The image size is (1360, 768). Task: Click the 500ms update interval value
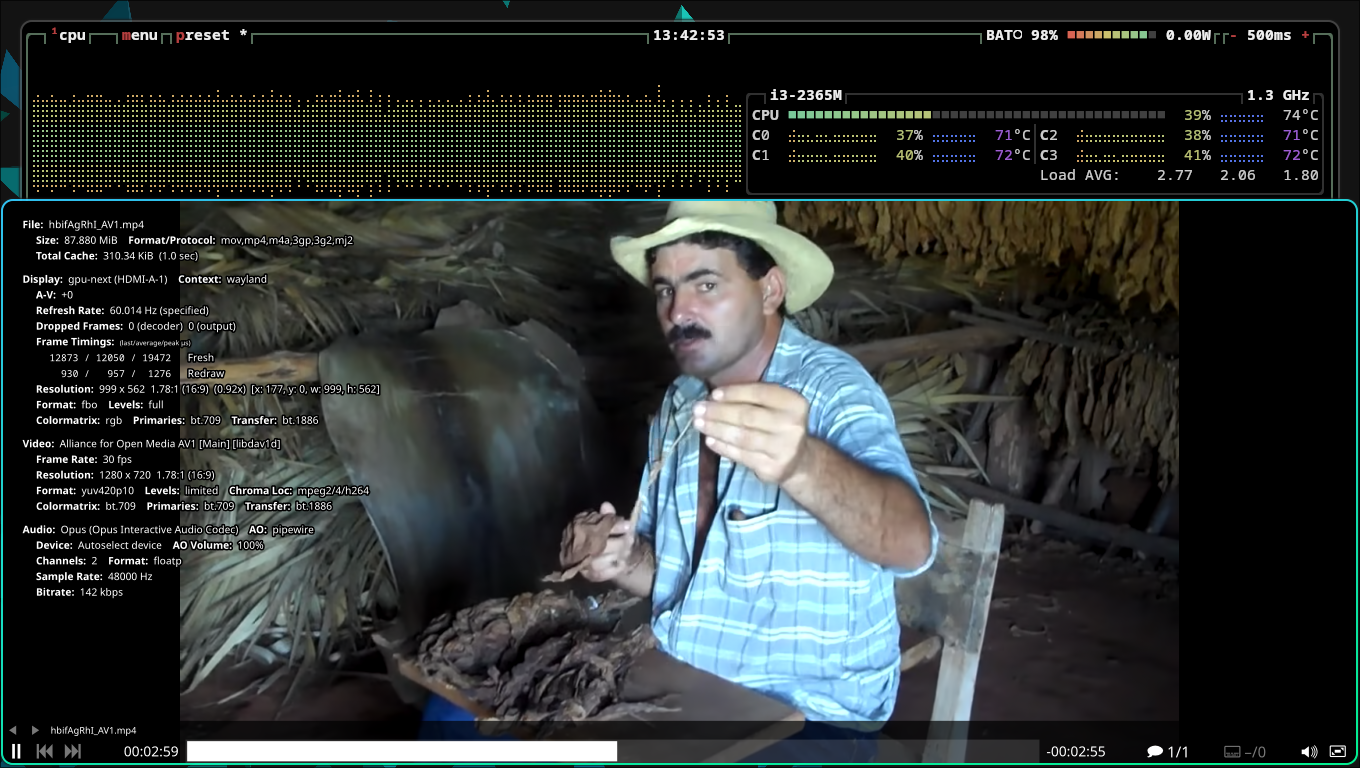point(1269,35)
